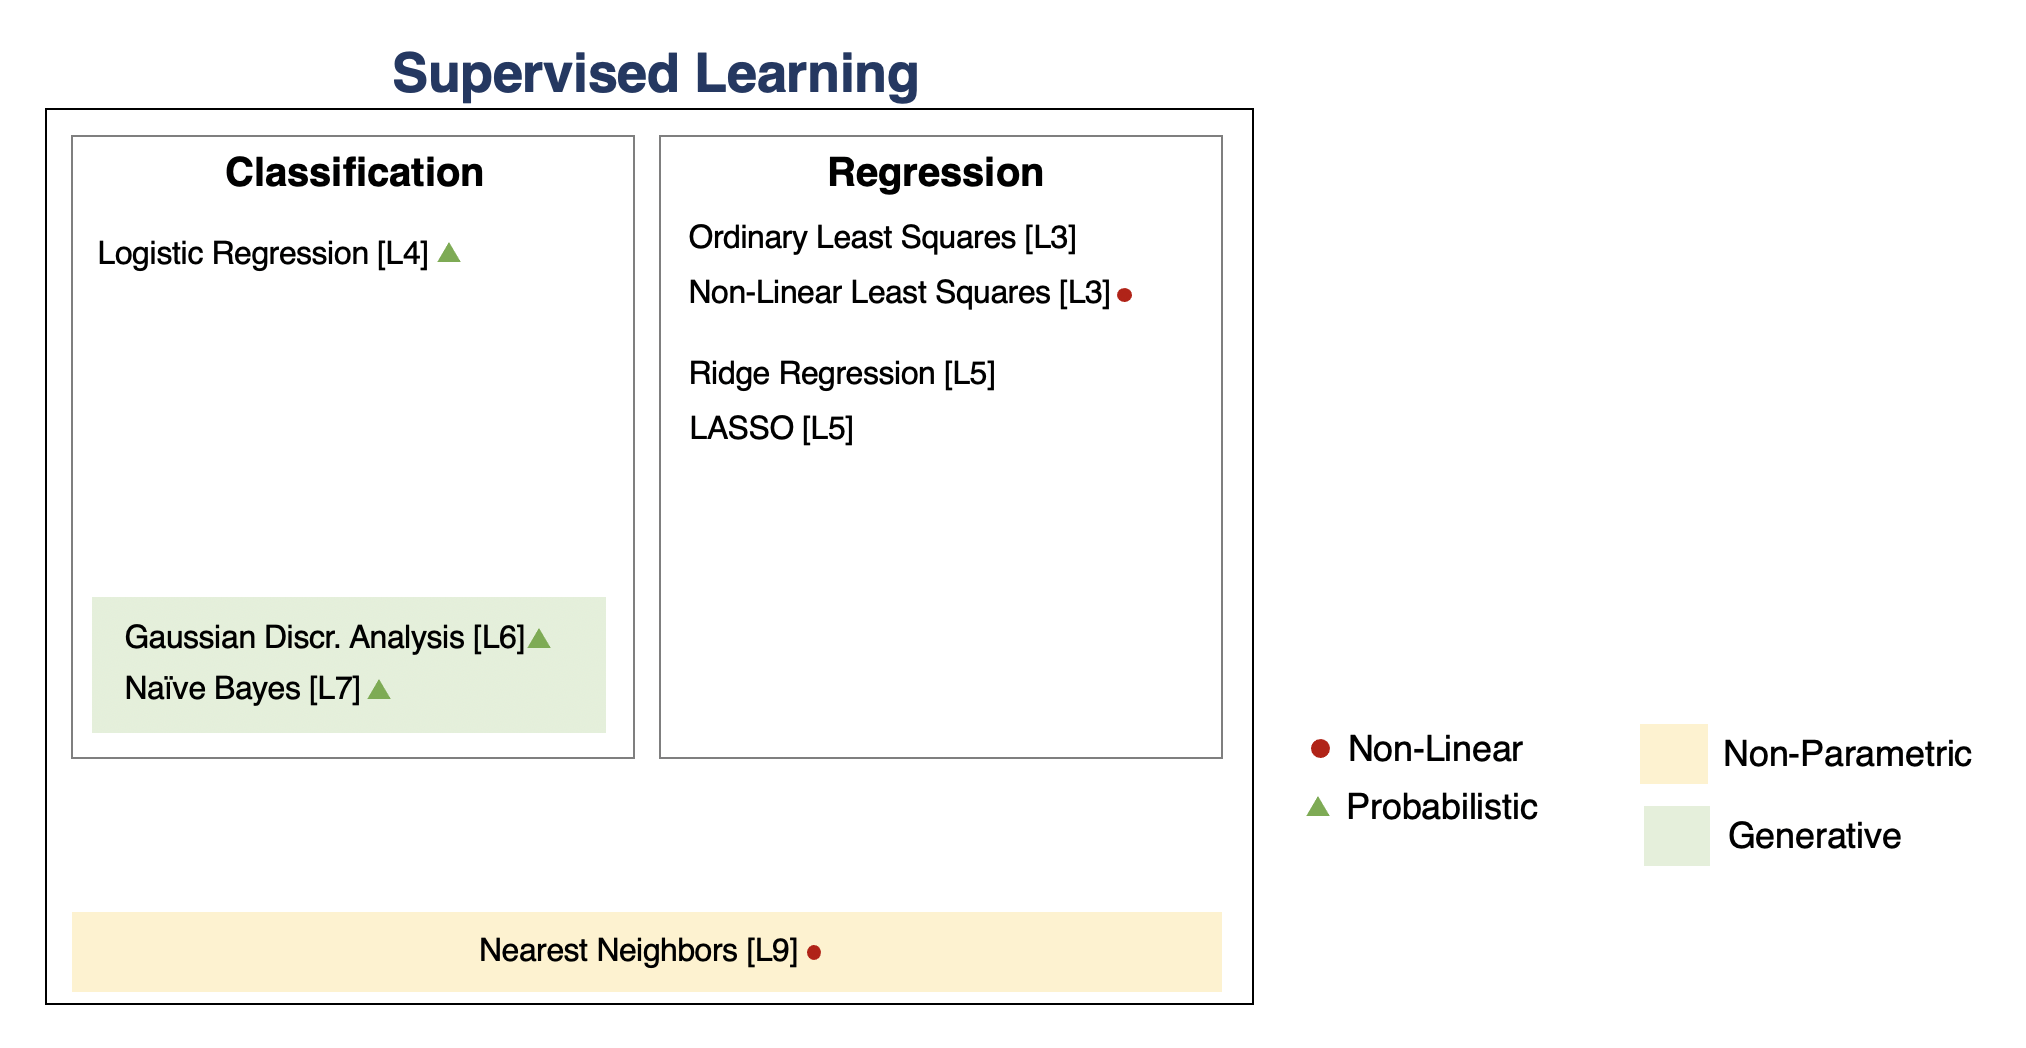Select Ordinary Least Squares [L3] text

coord(882,238)
